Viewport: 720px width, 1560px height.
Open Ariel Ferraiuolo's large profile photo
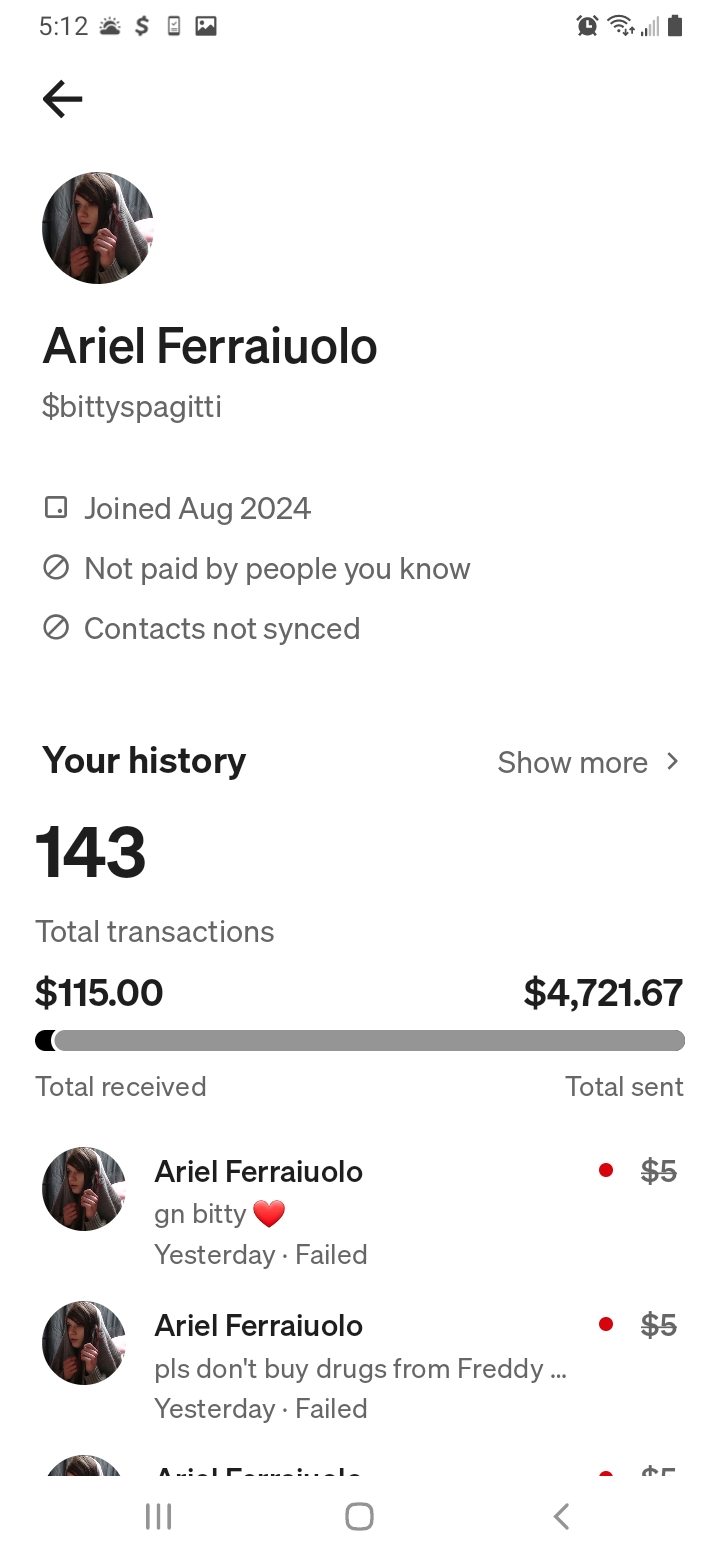[98, 228]
